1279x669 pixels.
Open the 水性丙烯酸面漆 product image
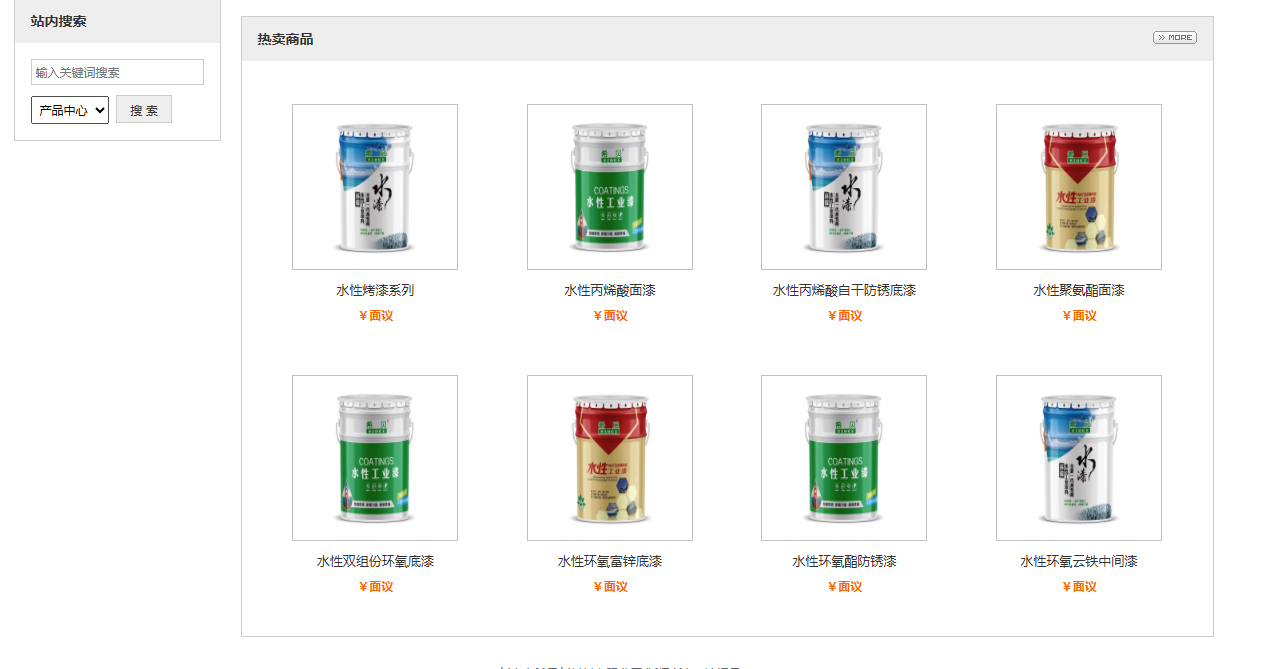(610, 187)
